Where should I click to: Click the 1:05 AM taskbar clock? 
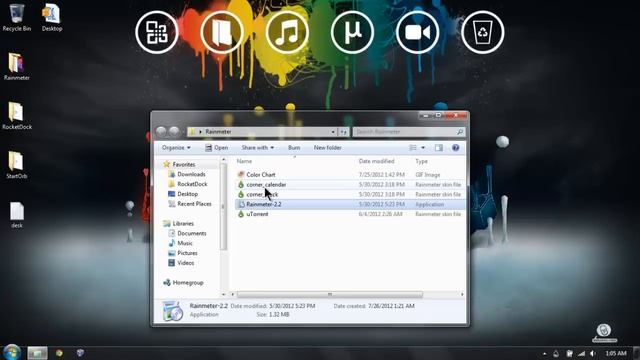pyautogui.click(x=616, y=353)
